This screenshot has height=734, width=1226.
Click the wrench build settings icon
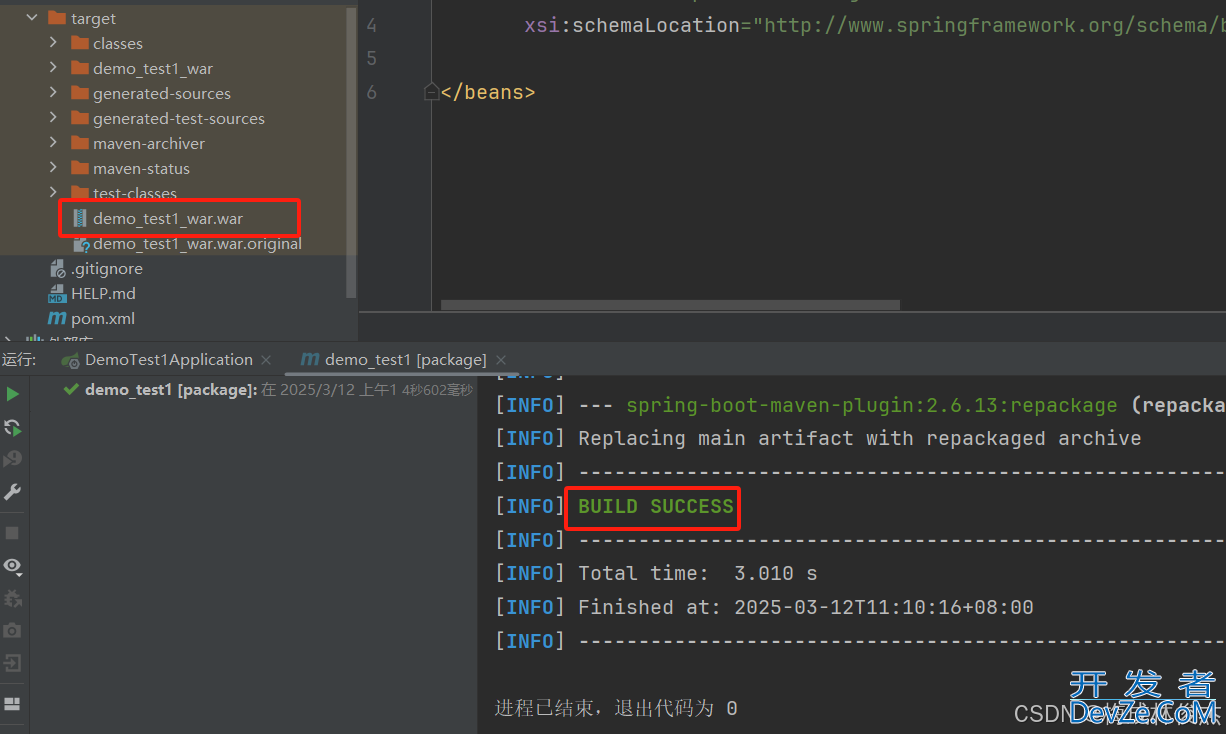pos(12,492)
